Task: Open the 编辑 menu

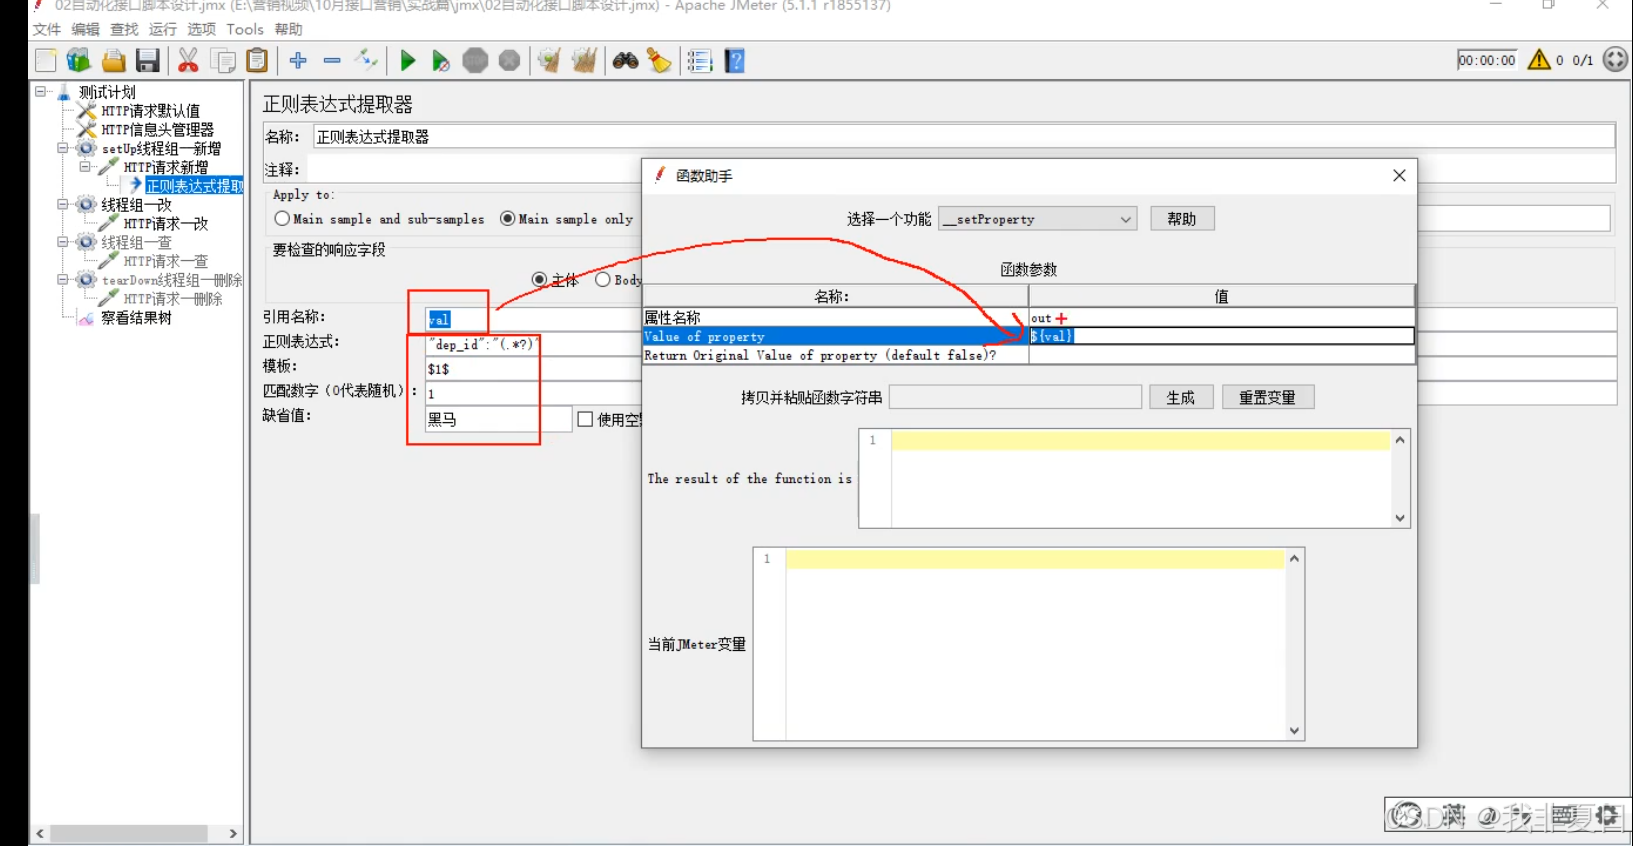Action: 86,29
